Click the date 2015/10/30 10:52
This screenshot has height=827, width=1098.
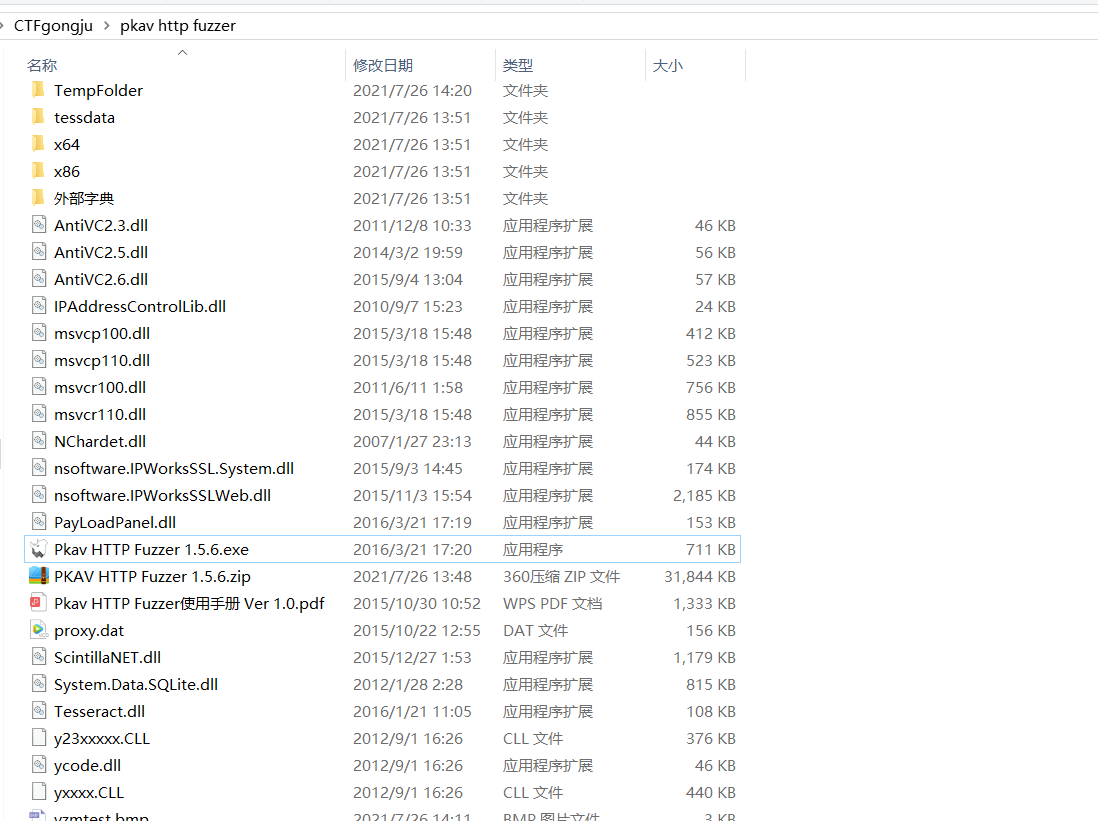click(x=417, y=603)
